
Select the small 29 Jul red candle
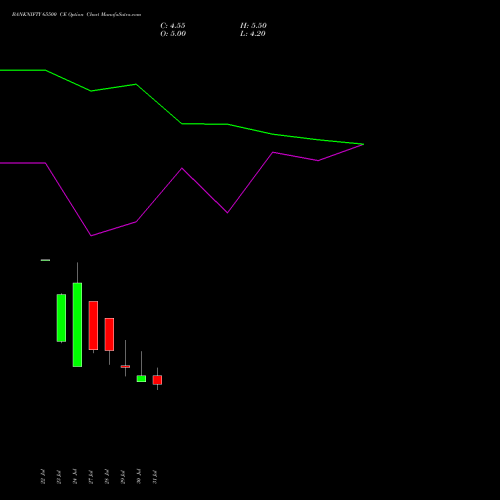pyautogui.click(x=125, y=366)
